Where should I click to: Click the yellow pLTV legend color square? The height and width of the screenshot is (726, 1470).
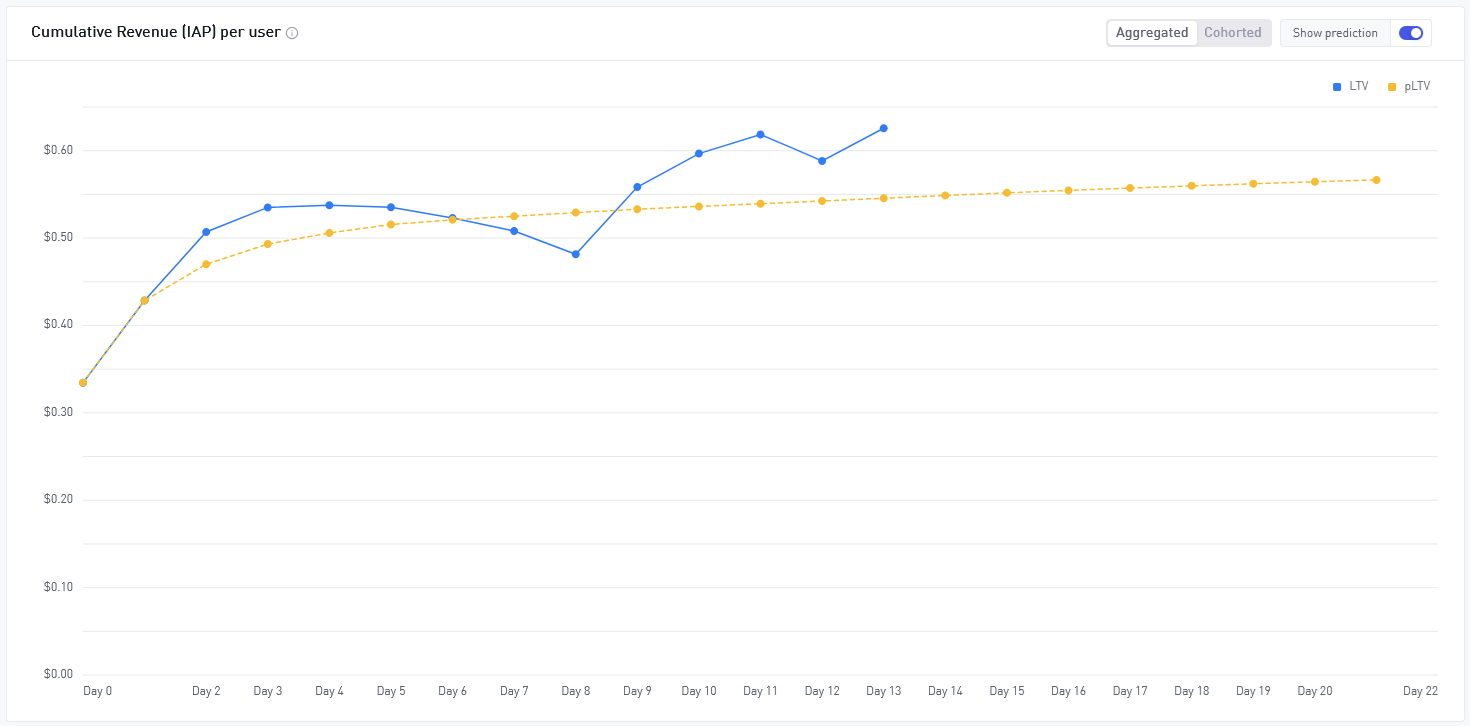[x=1392, y=87]
